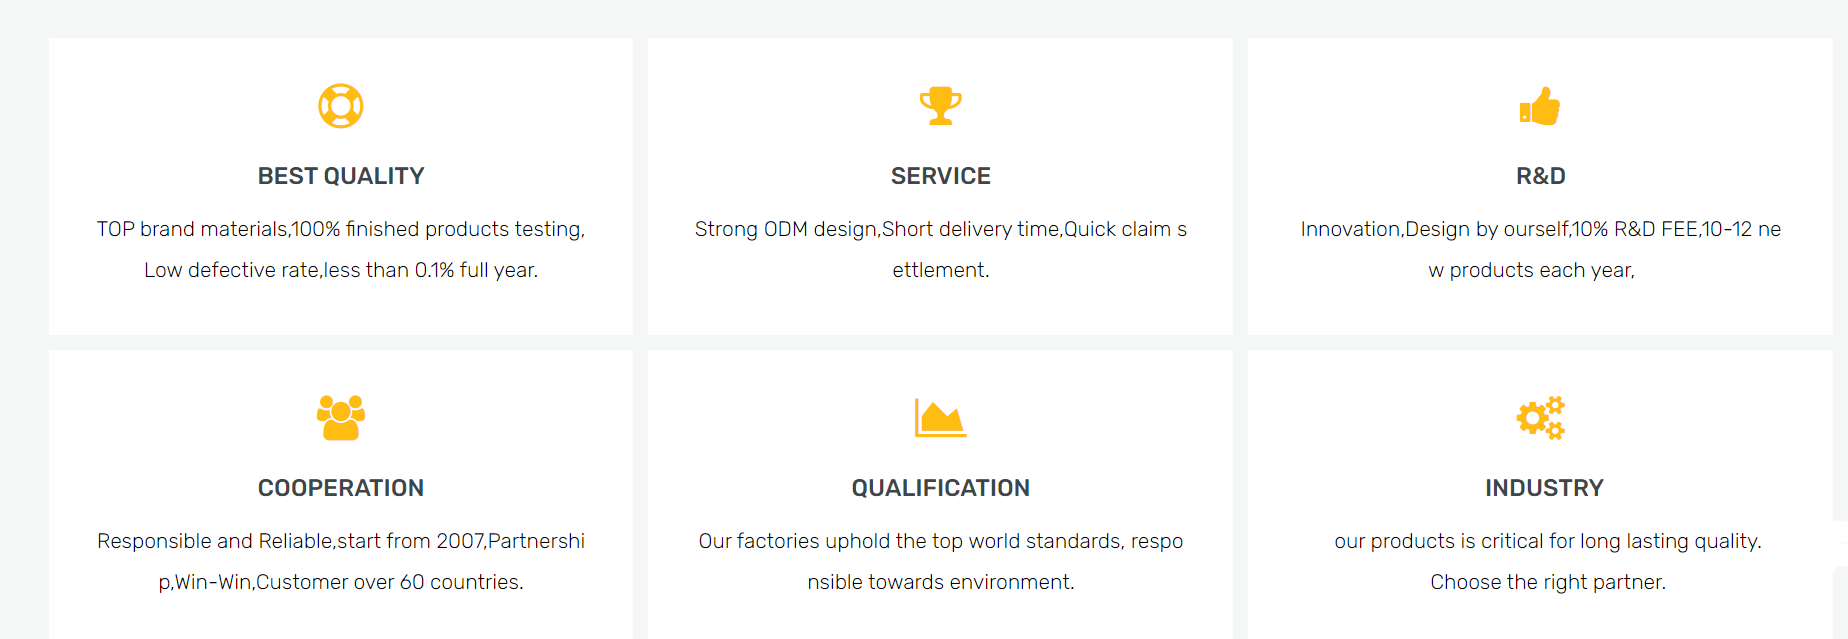The width and height of the screenshot is (1848, 639).
Task: Click the lifebuoy icon above Best Quality
Action: [341, 106]
